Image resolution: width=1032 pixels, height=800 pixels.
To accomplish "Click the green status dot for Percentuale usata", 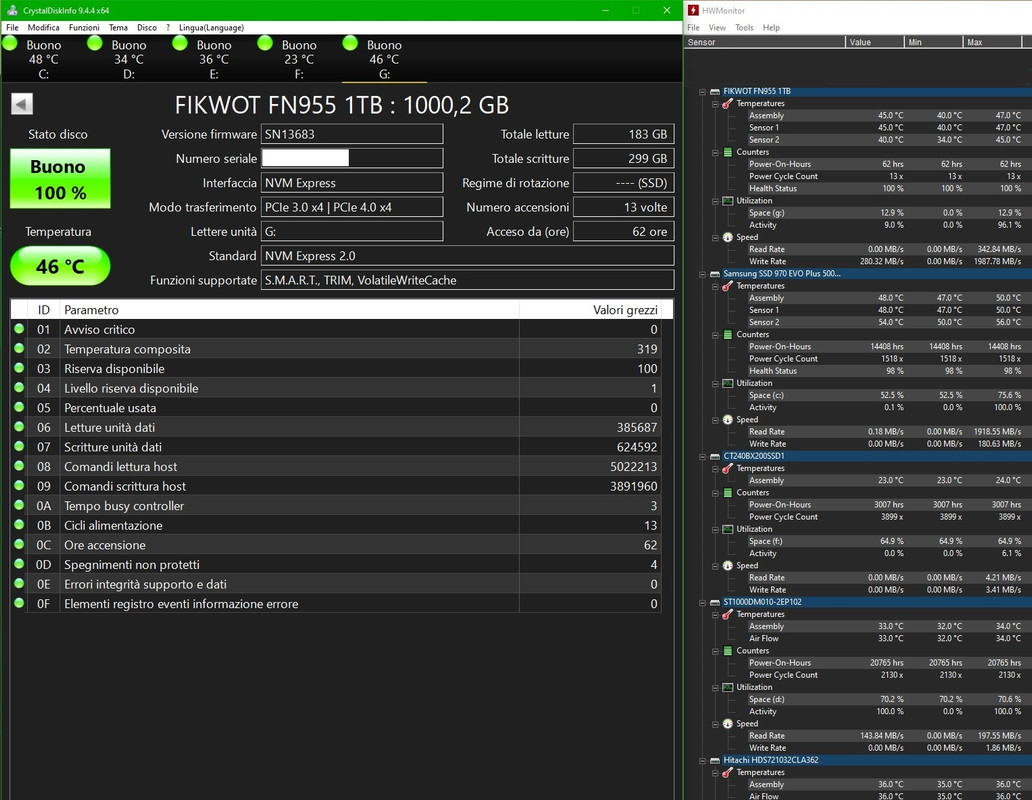I will pos(19,407).
